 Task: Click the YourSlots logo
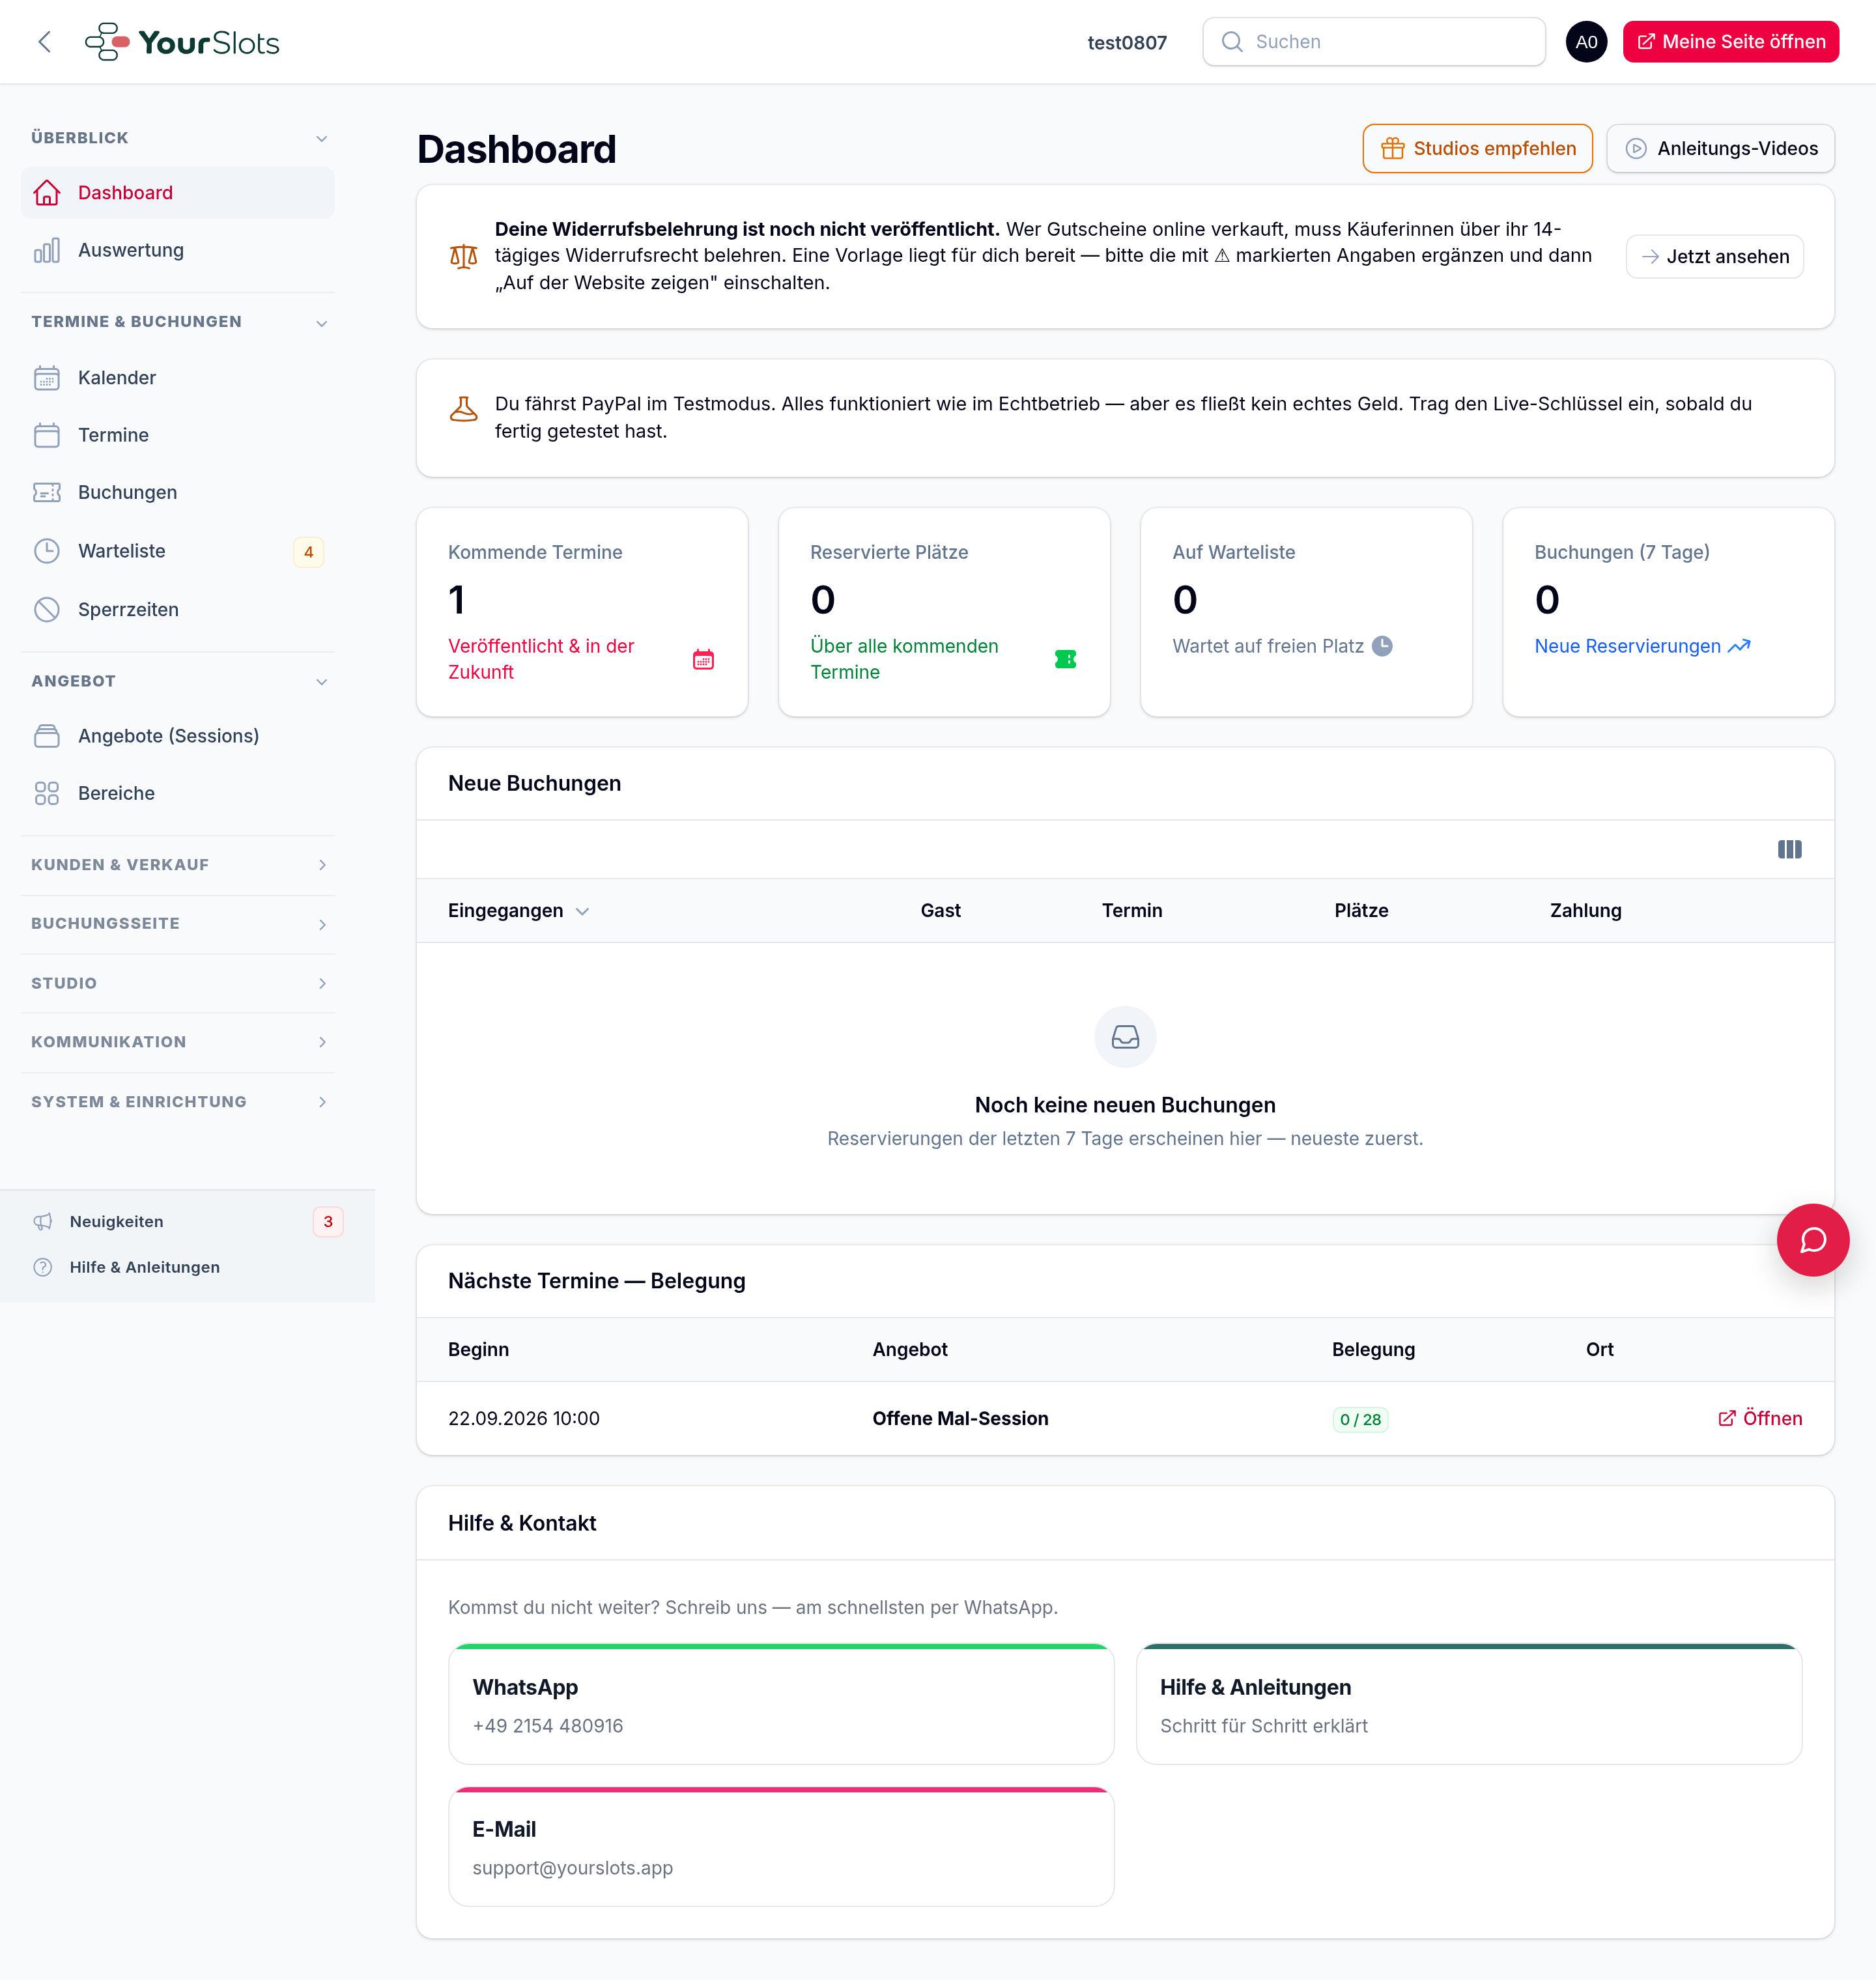tap(182, 42)
